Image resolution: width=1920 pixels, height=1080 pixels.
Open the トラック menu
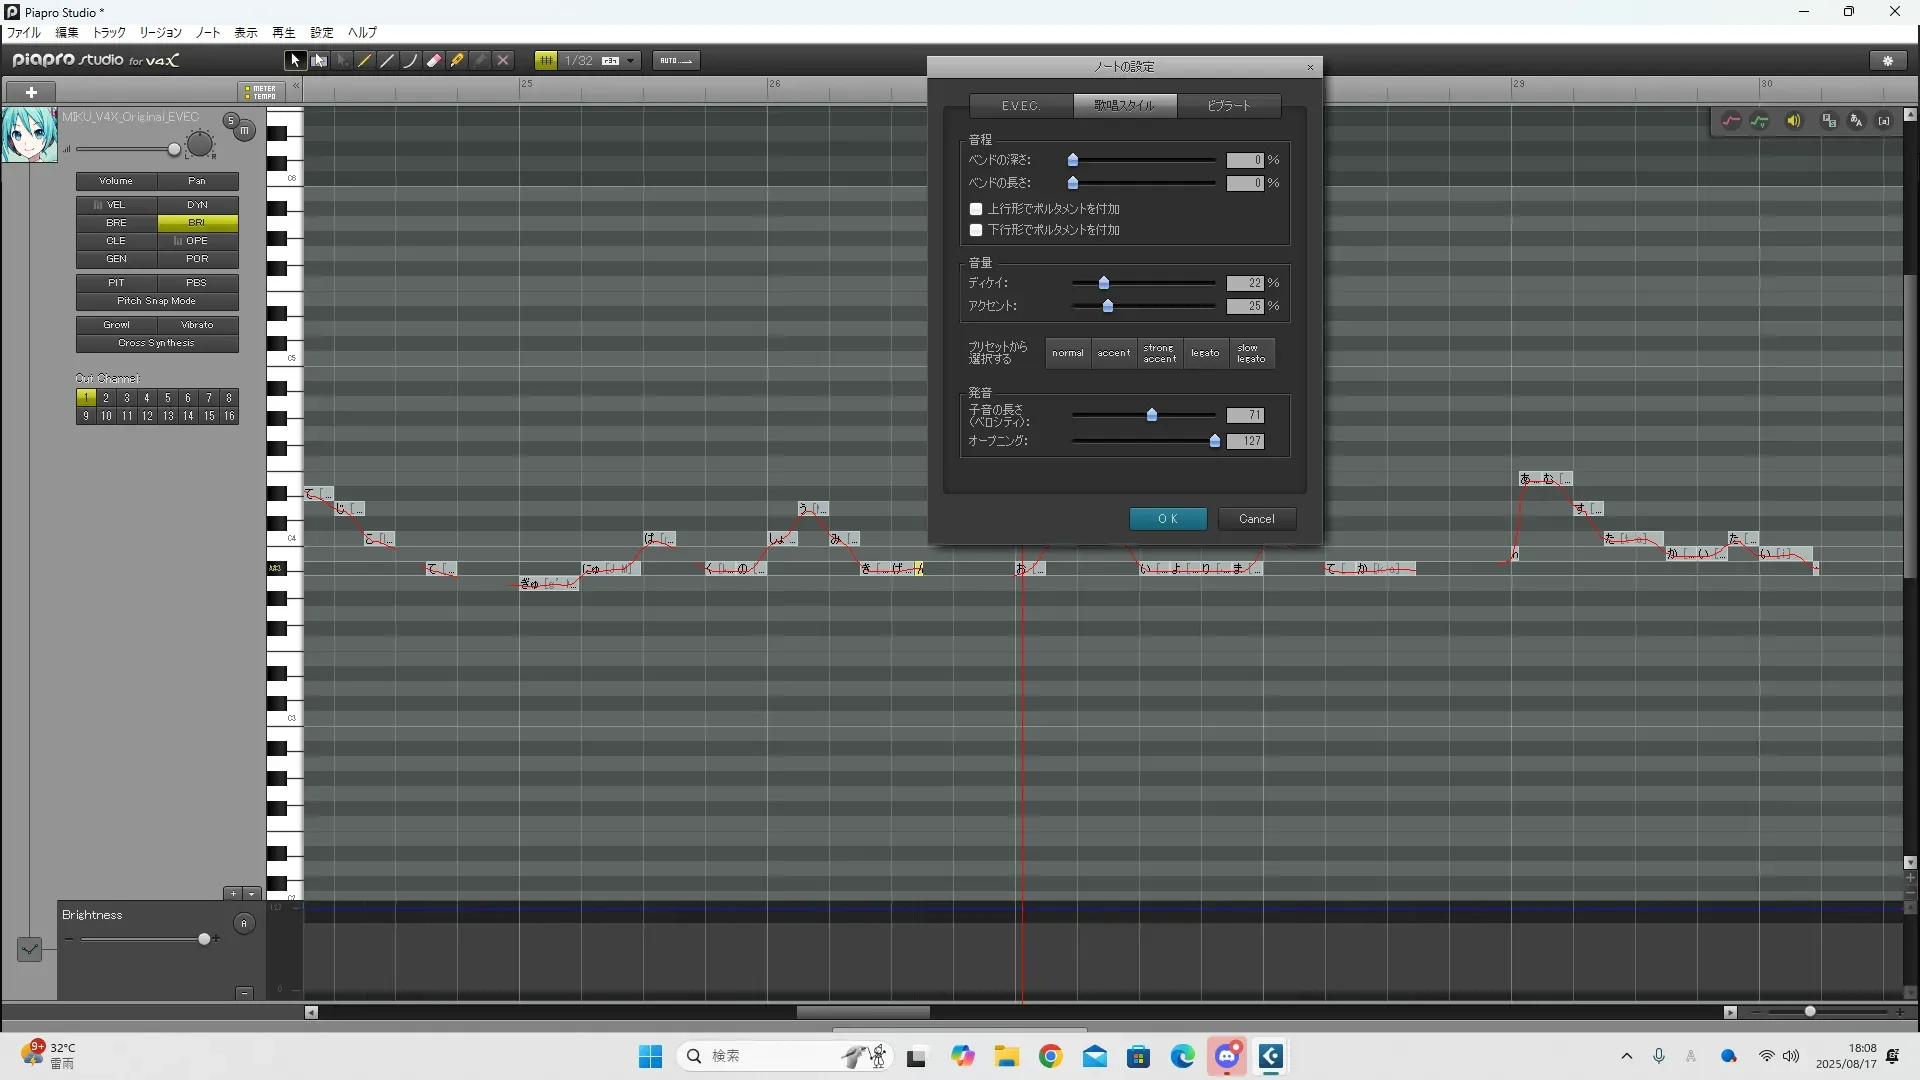pos(109,33)
